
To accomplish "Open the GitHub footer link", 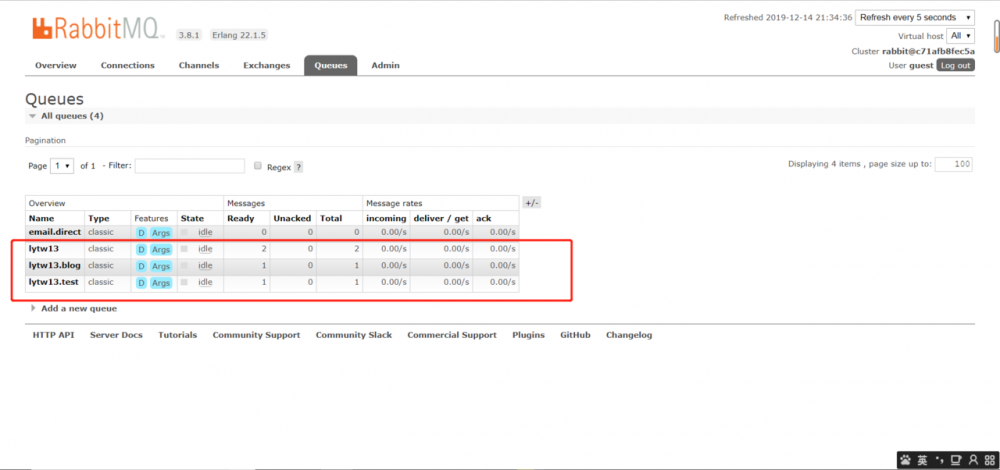I will coord(575,335).
